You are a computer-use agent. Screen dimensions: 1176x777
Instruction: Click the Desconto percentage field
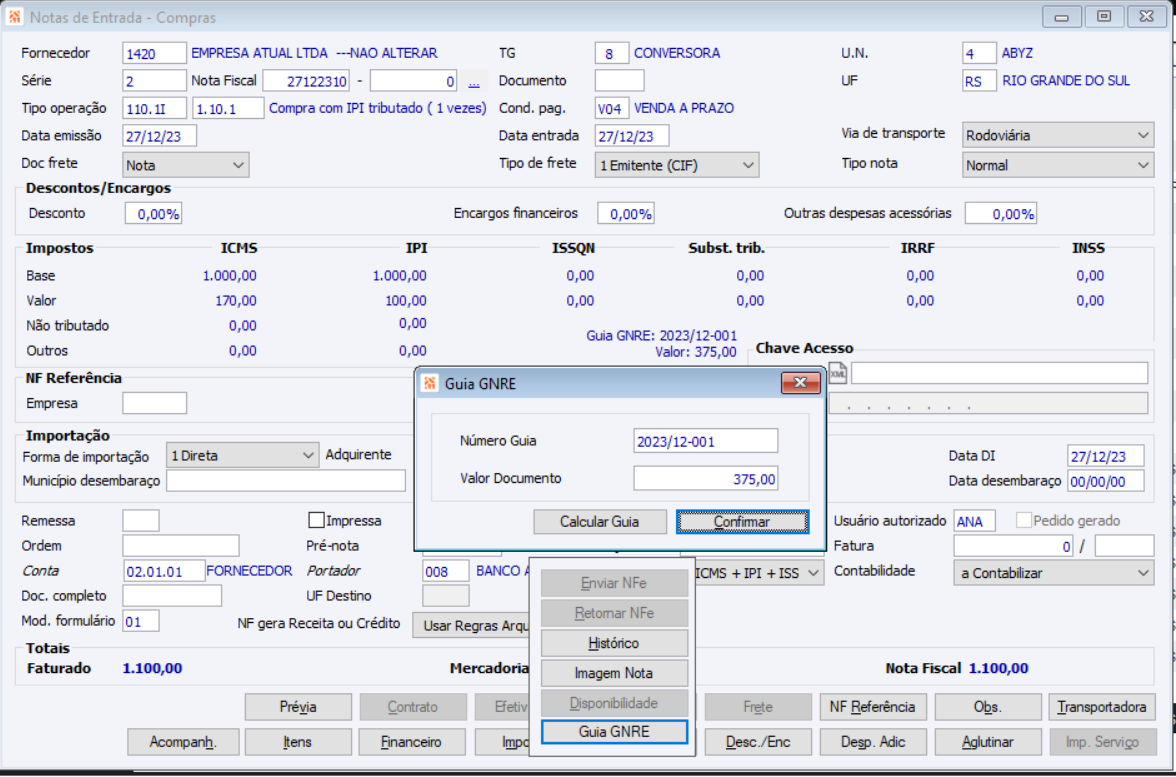[154, 214]
